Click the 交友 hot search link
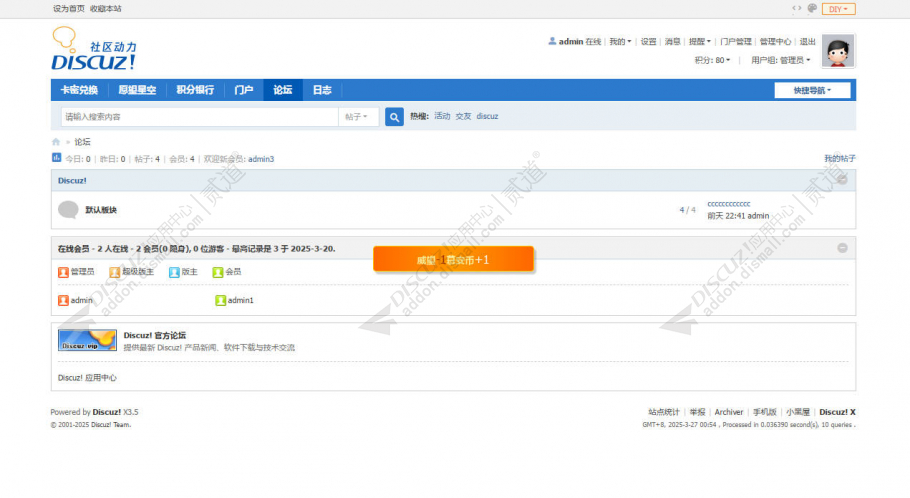 (x=463, y=116)
